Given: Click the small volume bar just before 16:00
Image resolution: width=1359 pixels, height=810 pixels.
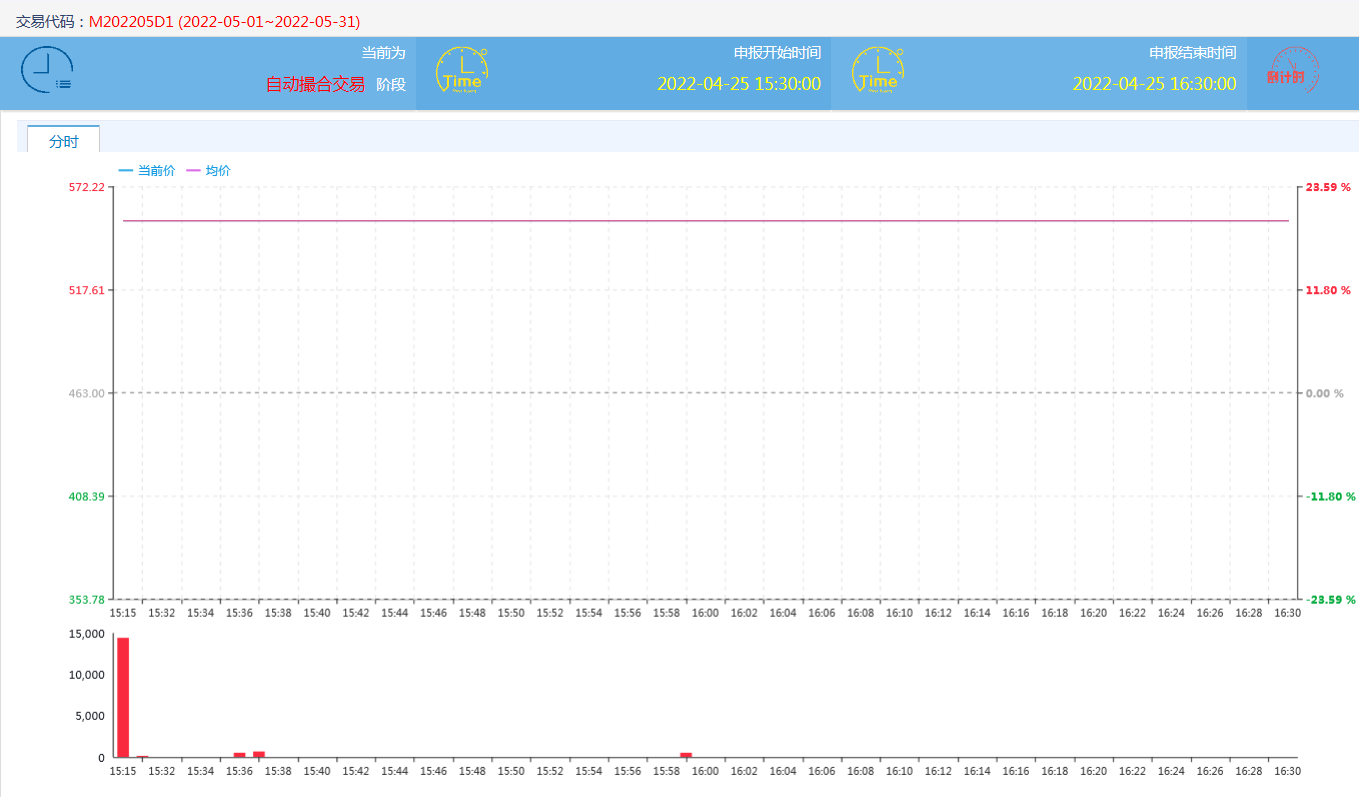Looking at the screenshot, I should tap(686, 755).
